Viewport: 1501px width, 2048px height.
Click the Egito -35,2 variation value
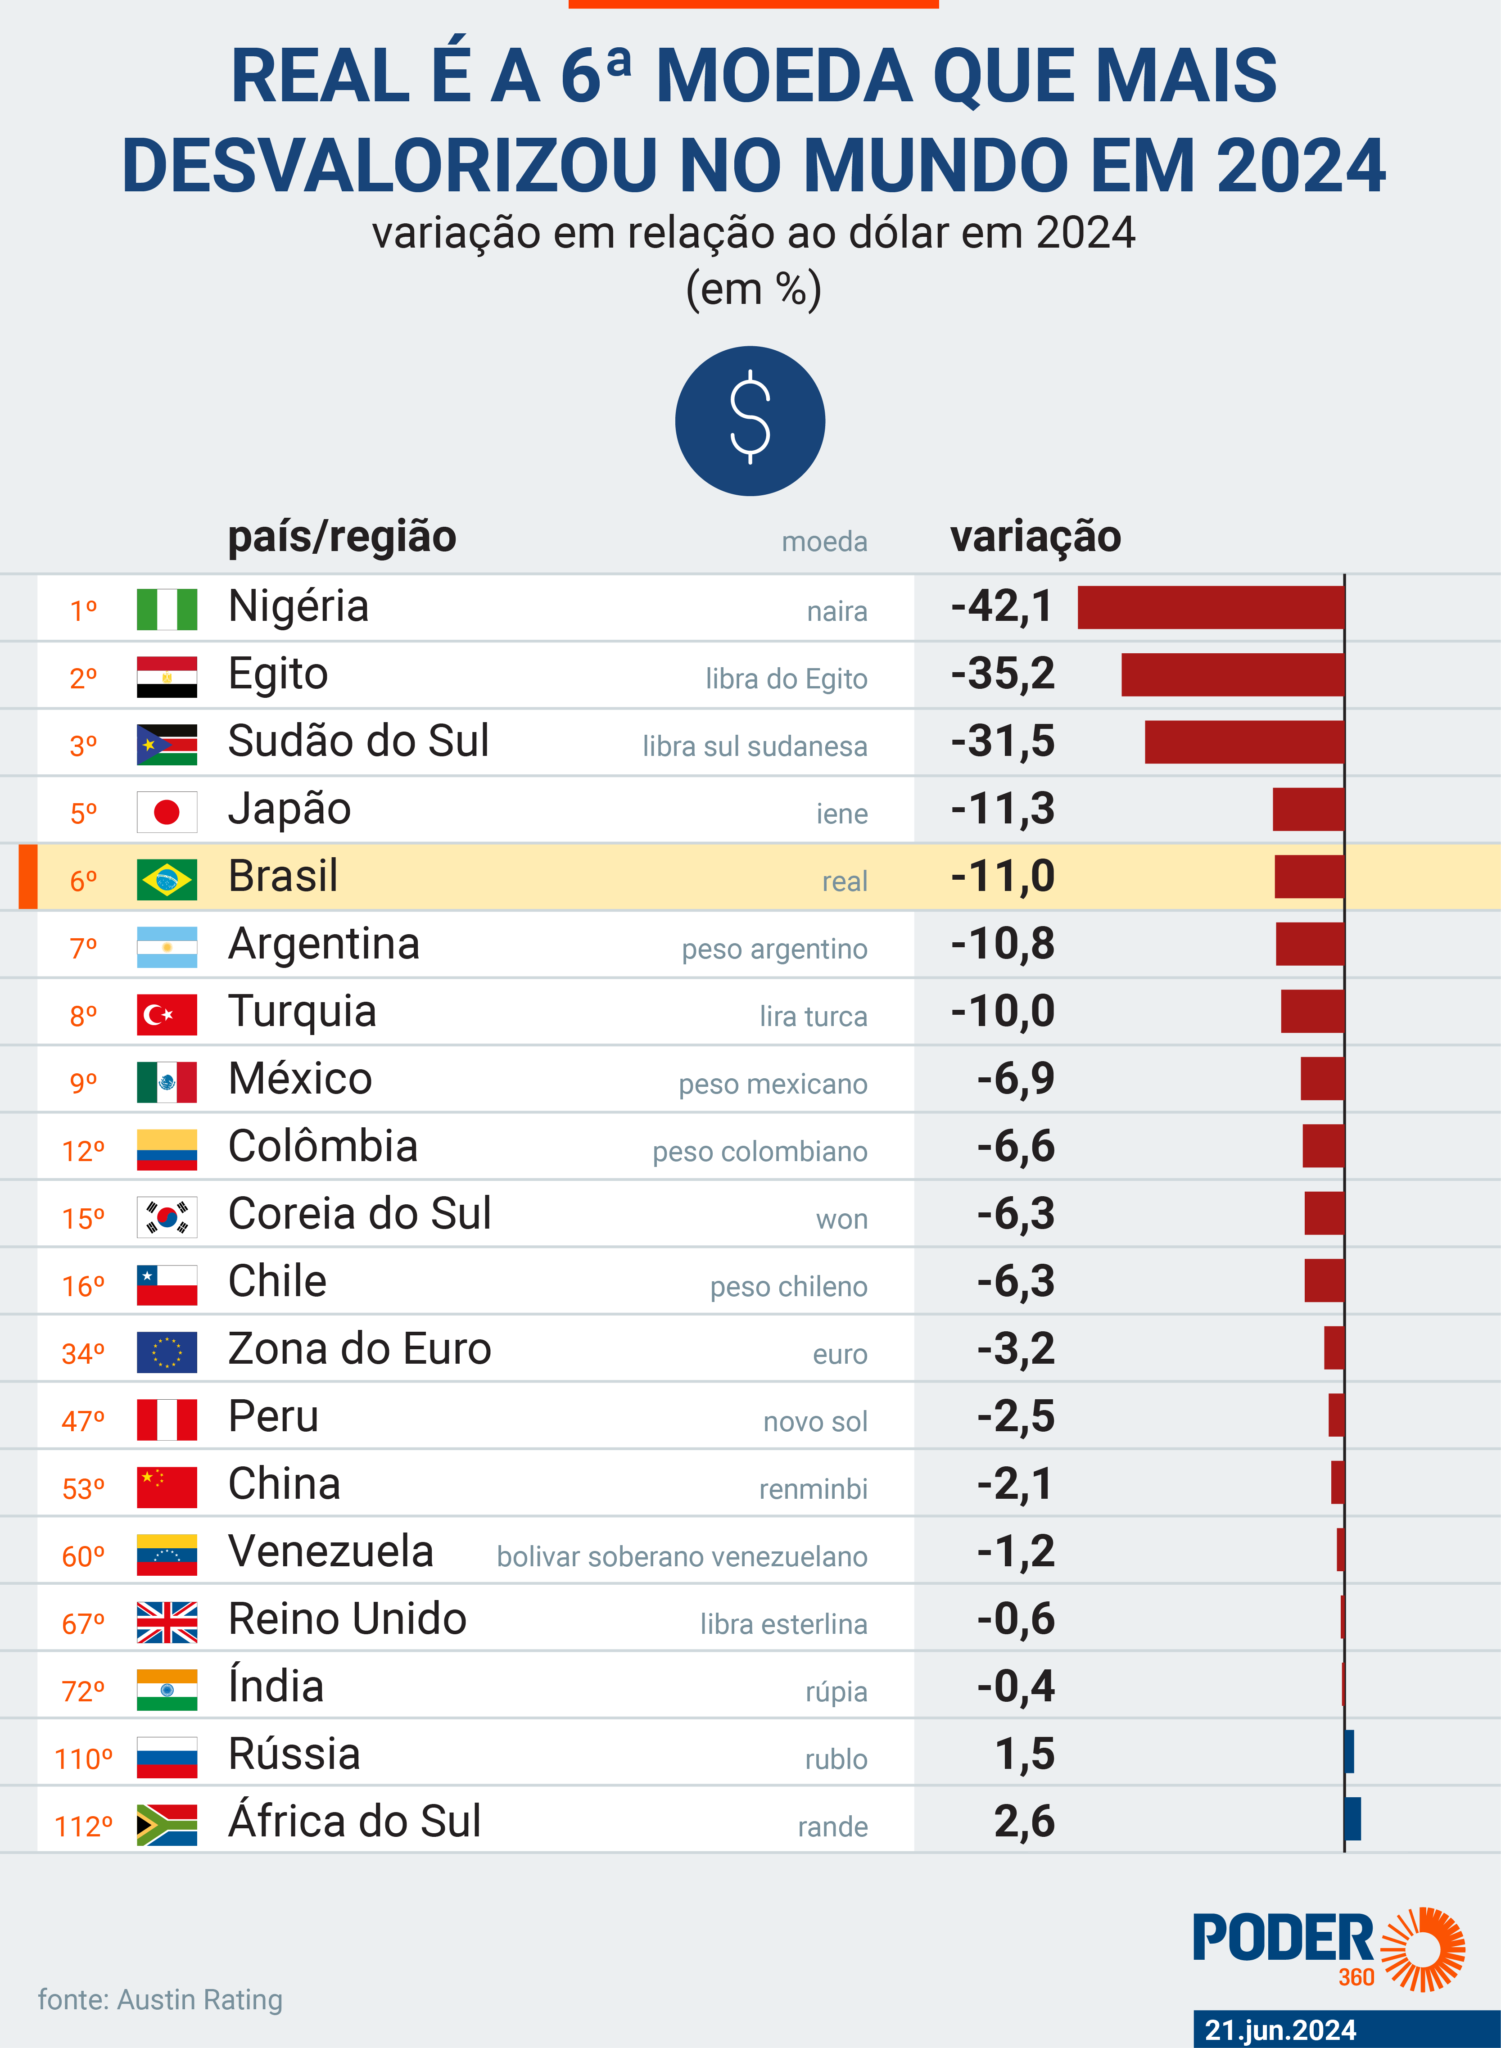pyautogui.click(x=1002, y=674)
